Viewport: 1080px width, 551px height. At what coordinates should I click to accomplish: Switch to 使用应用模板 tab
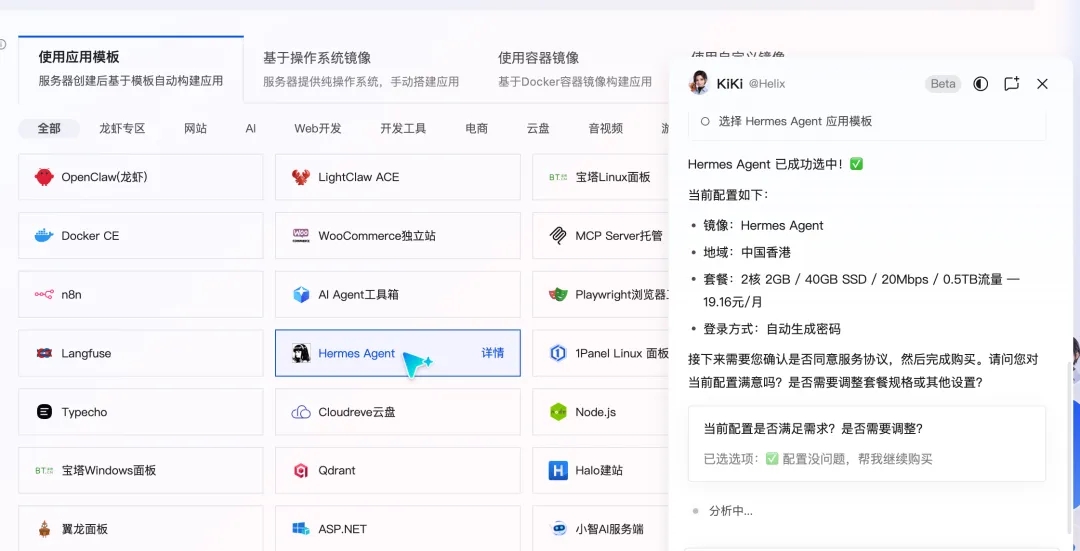coord(131,69)
